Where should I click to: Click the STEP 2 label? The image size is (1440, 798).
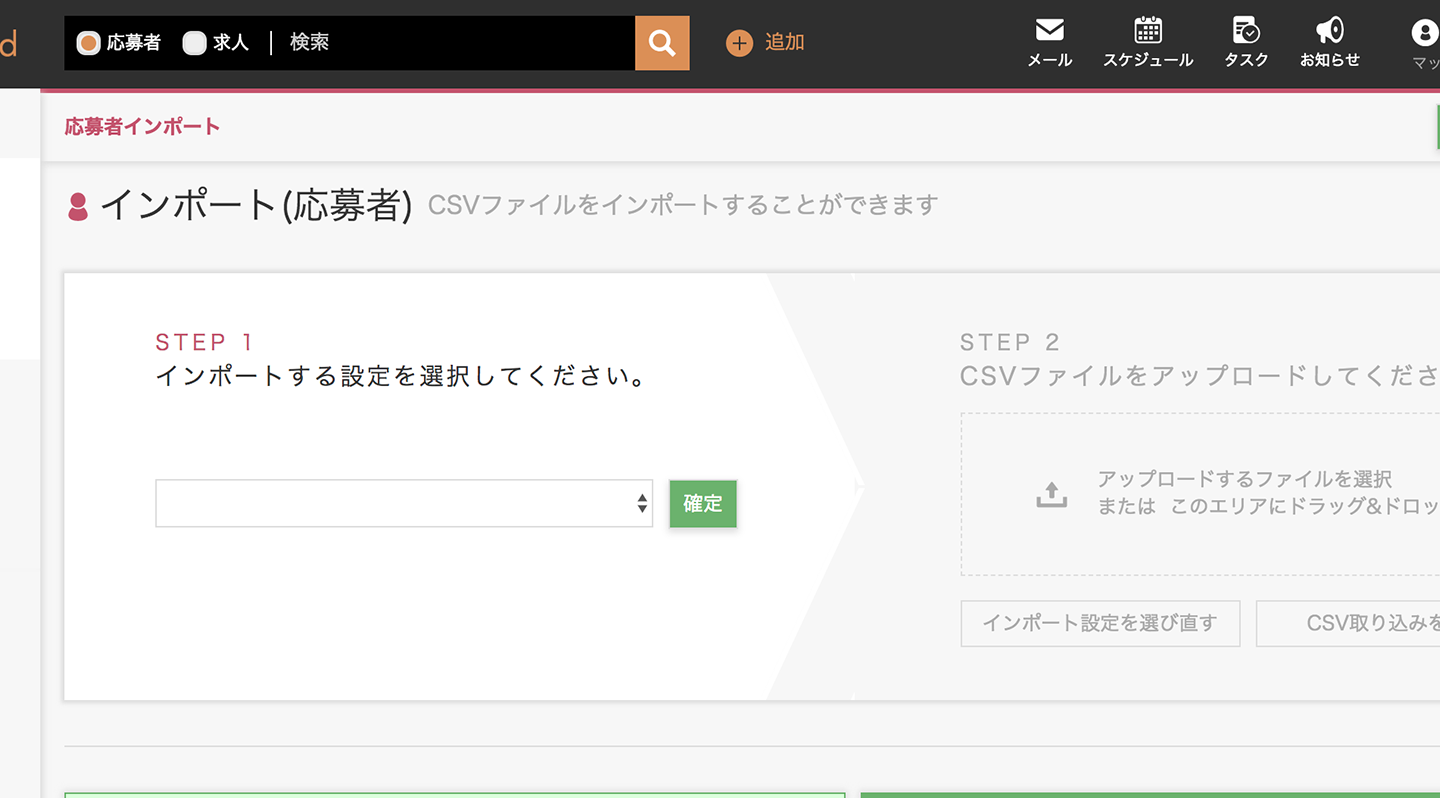(x=1010, y=342)
